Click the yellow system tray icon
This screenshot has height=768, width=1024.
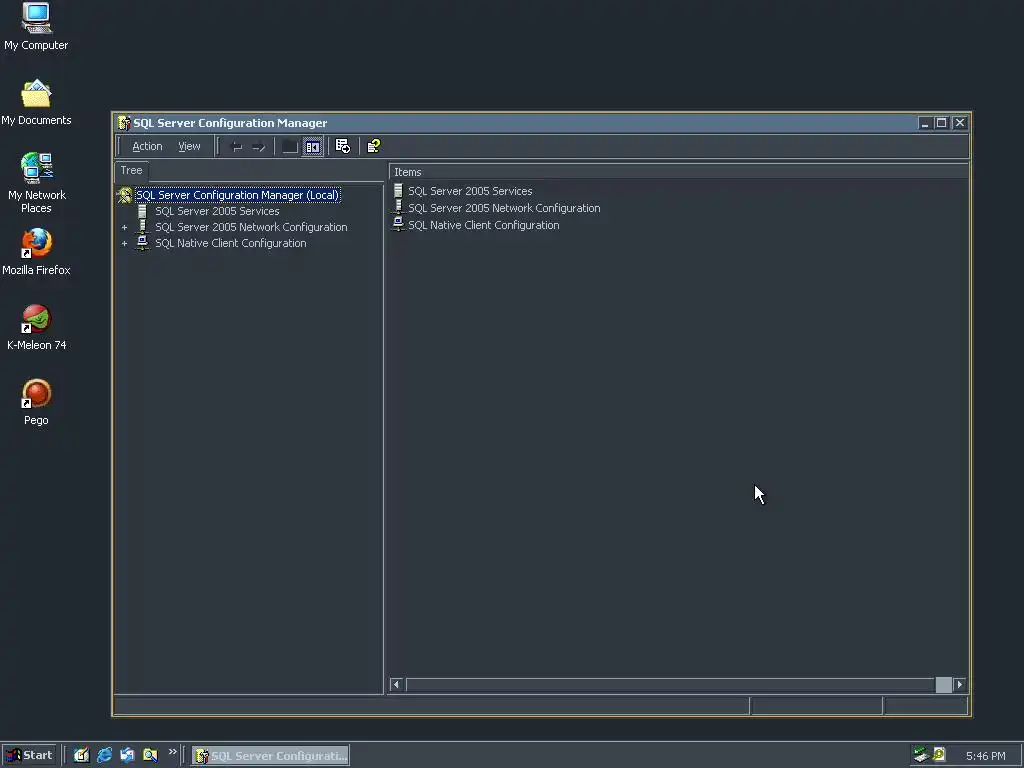[939, 755]
